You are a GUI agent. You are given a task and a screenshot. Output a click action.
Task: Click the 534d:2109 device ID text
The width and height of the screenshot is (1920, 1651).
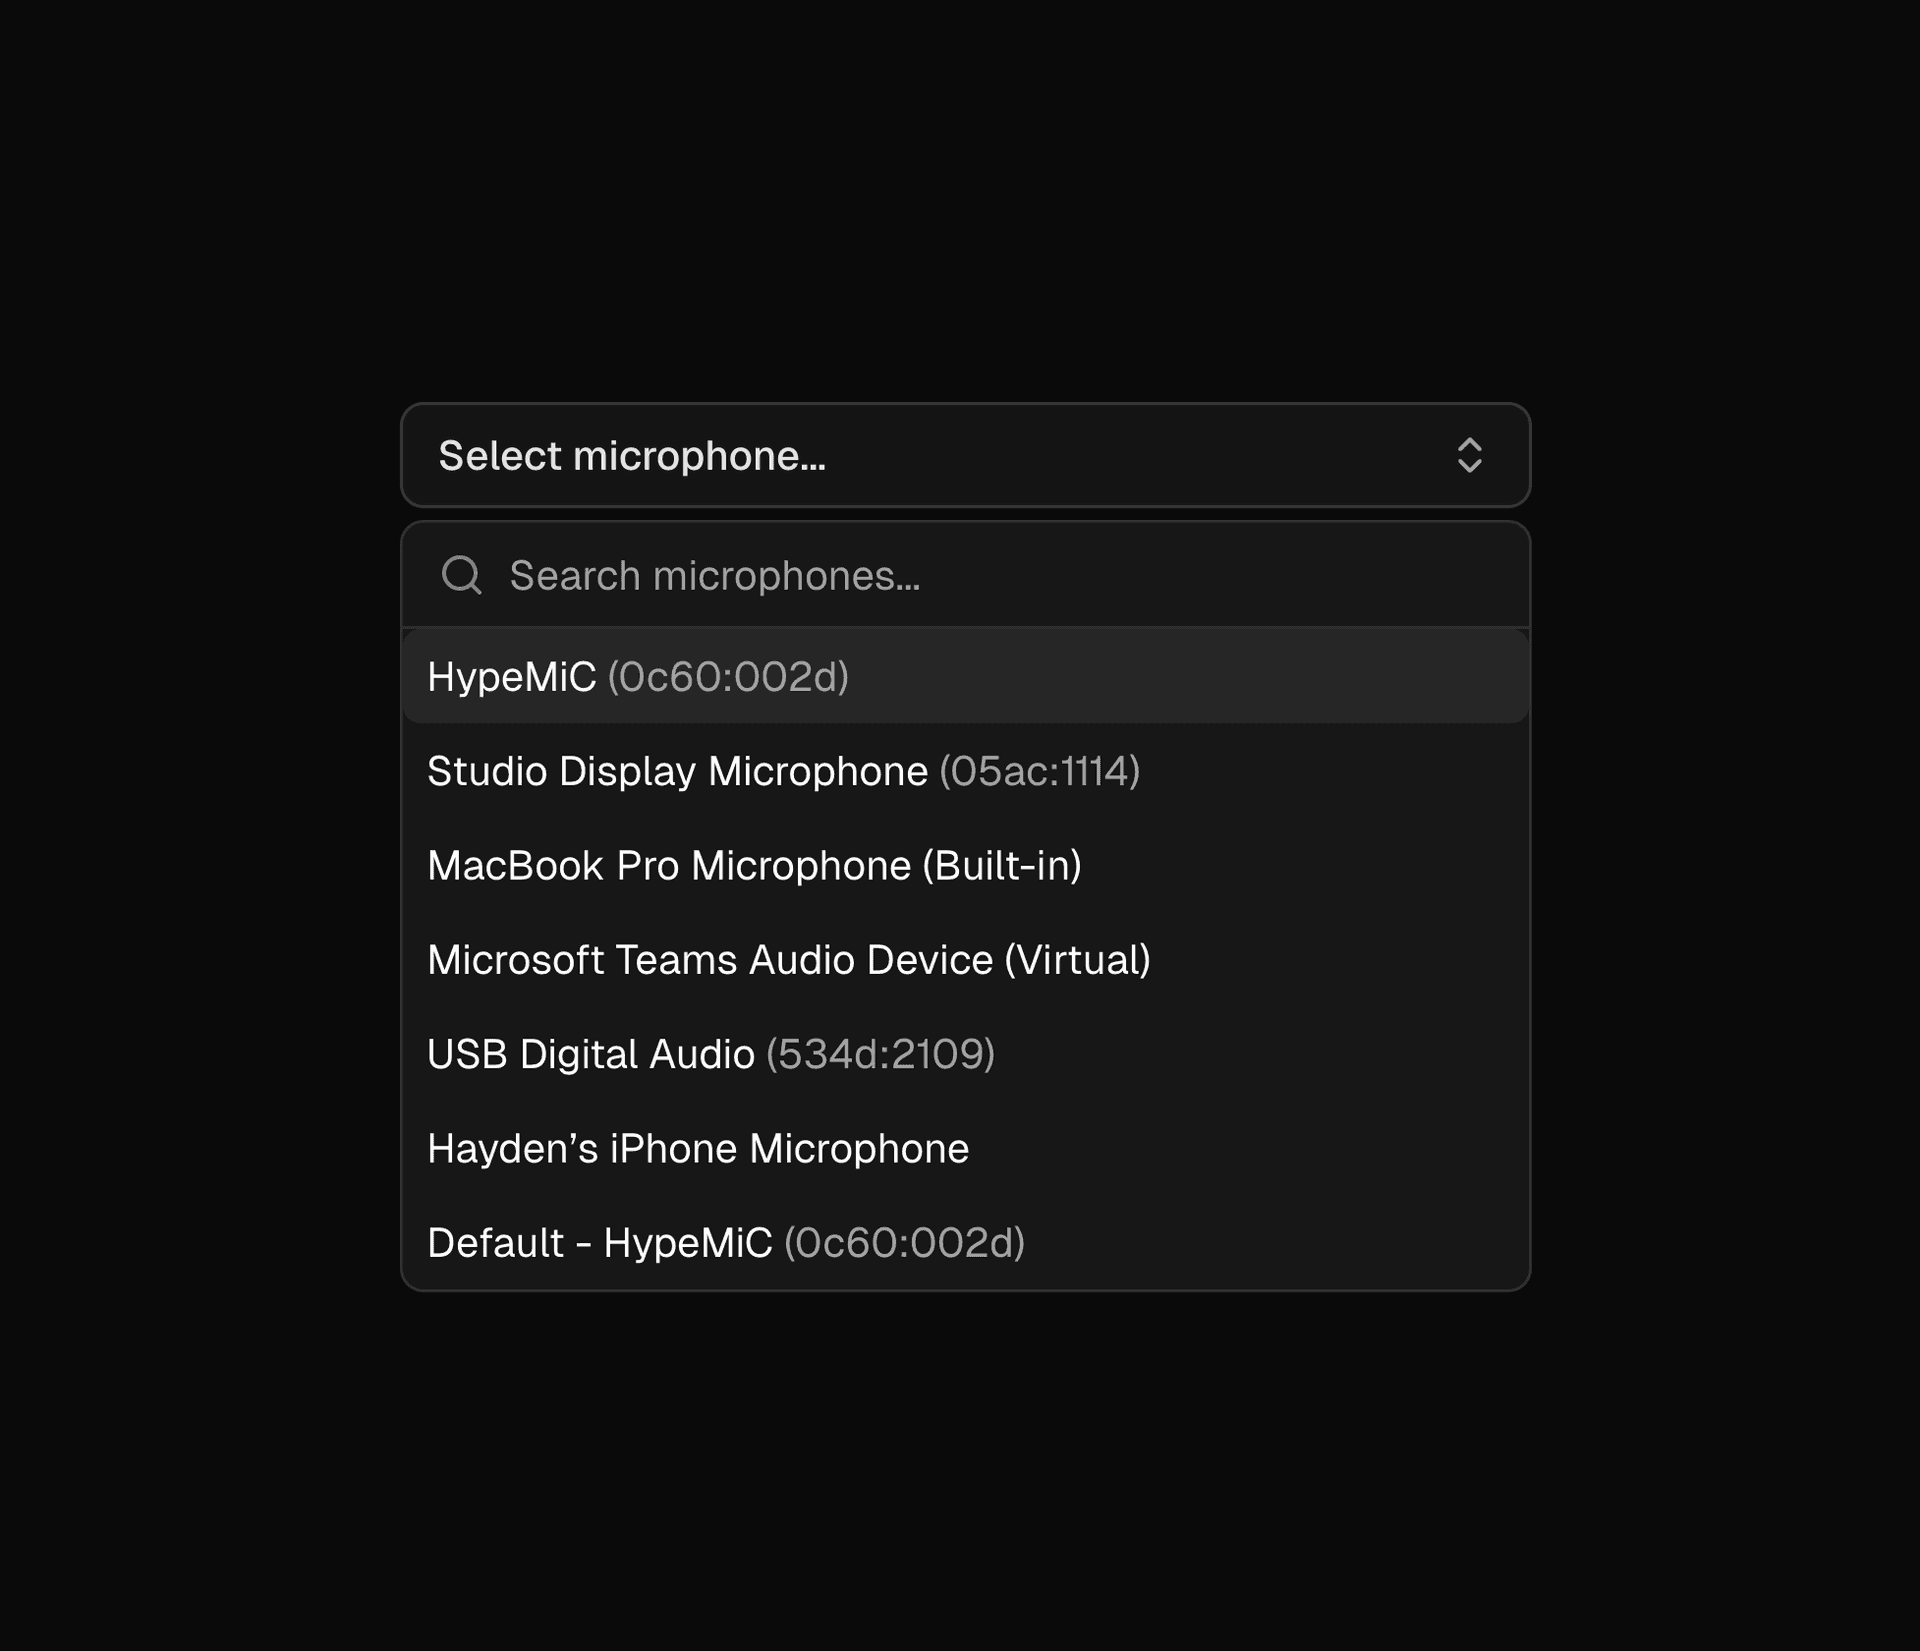880,1054
